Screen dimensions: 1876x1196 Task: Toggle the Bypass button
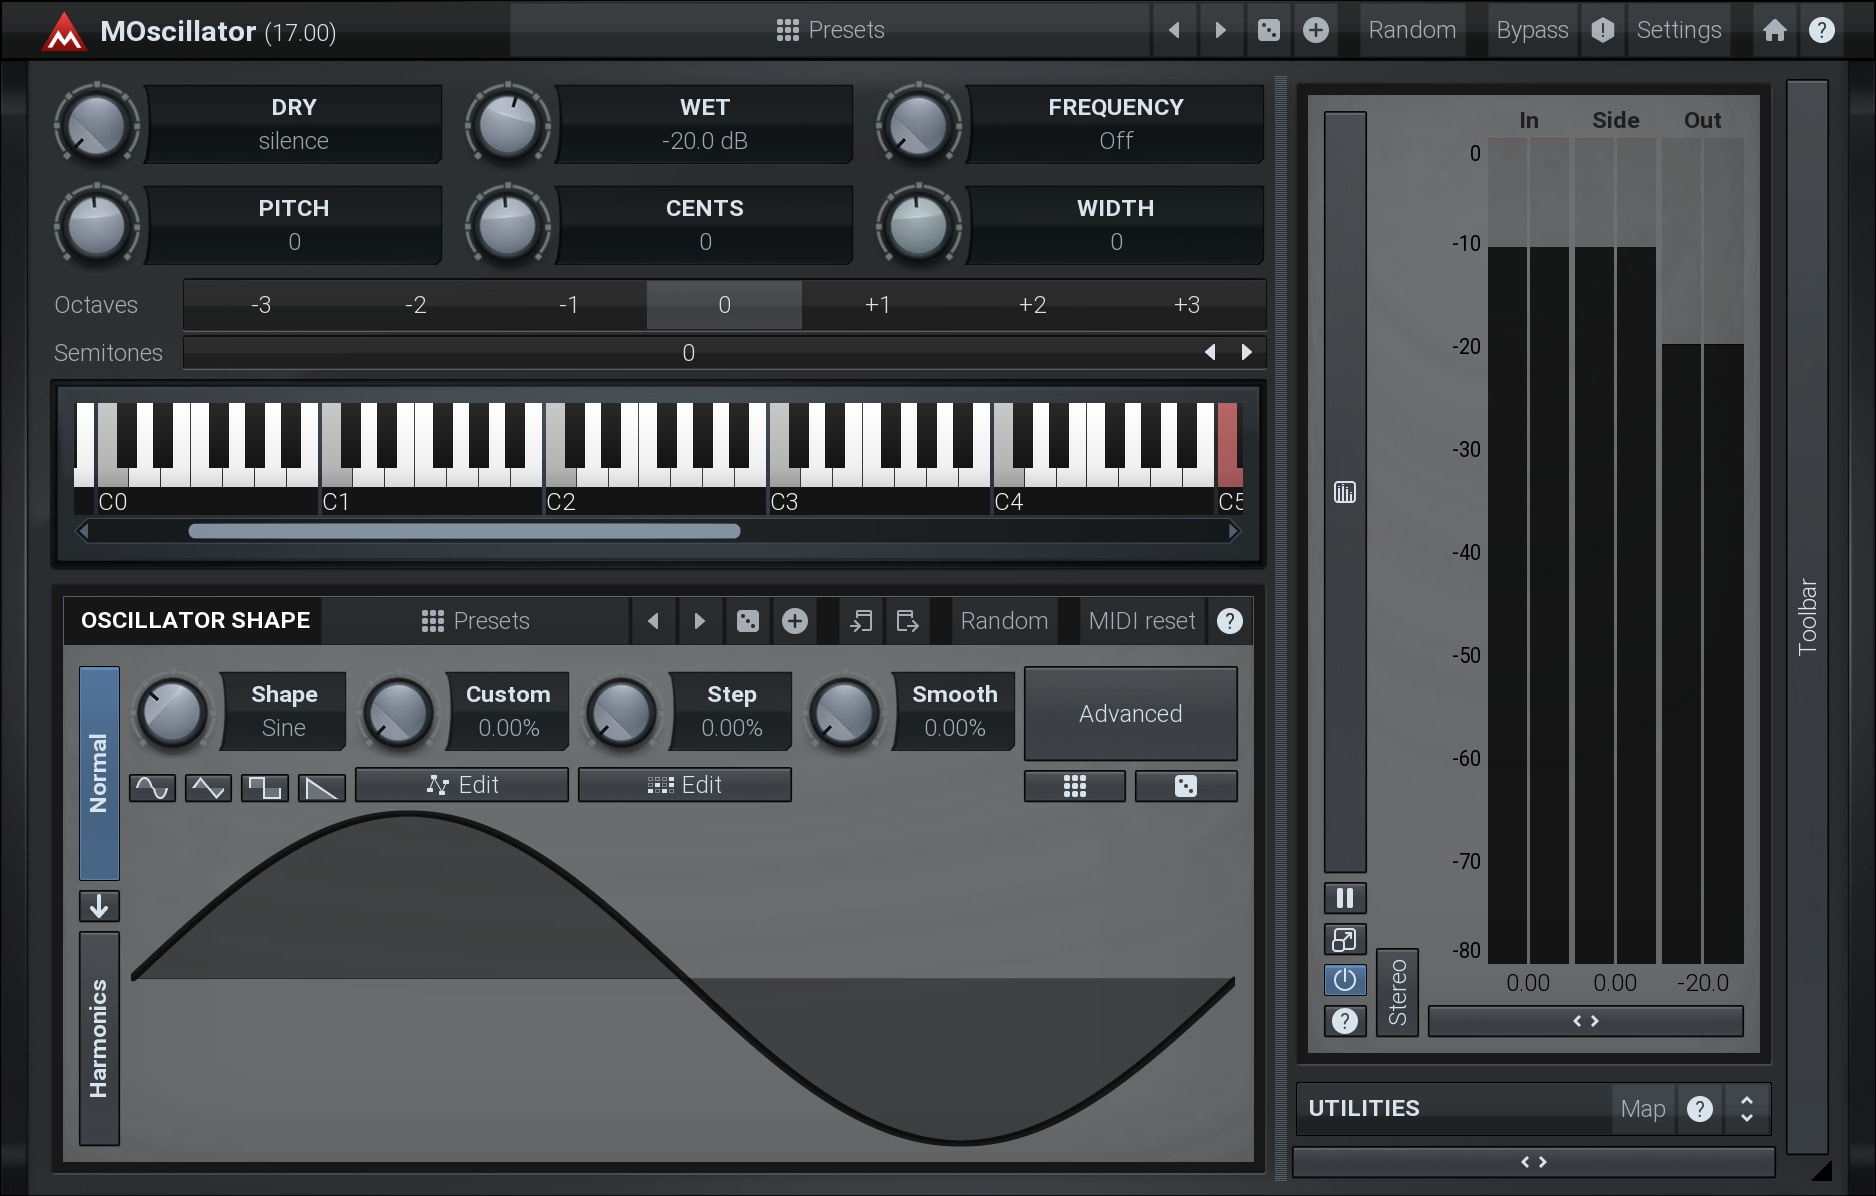[1531, 30]
